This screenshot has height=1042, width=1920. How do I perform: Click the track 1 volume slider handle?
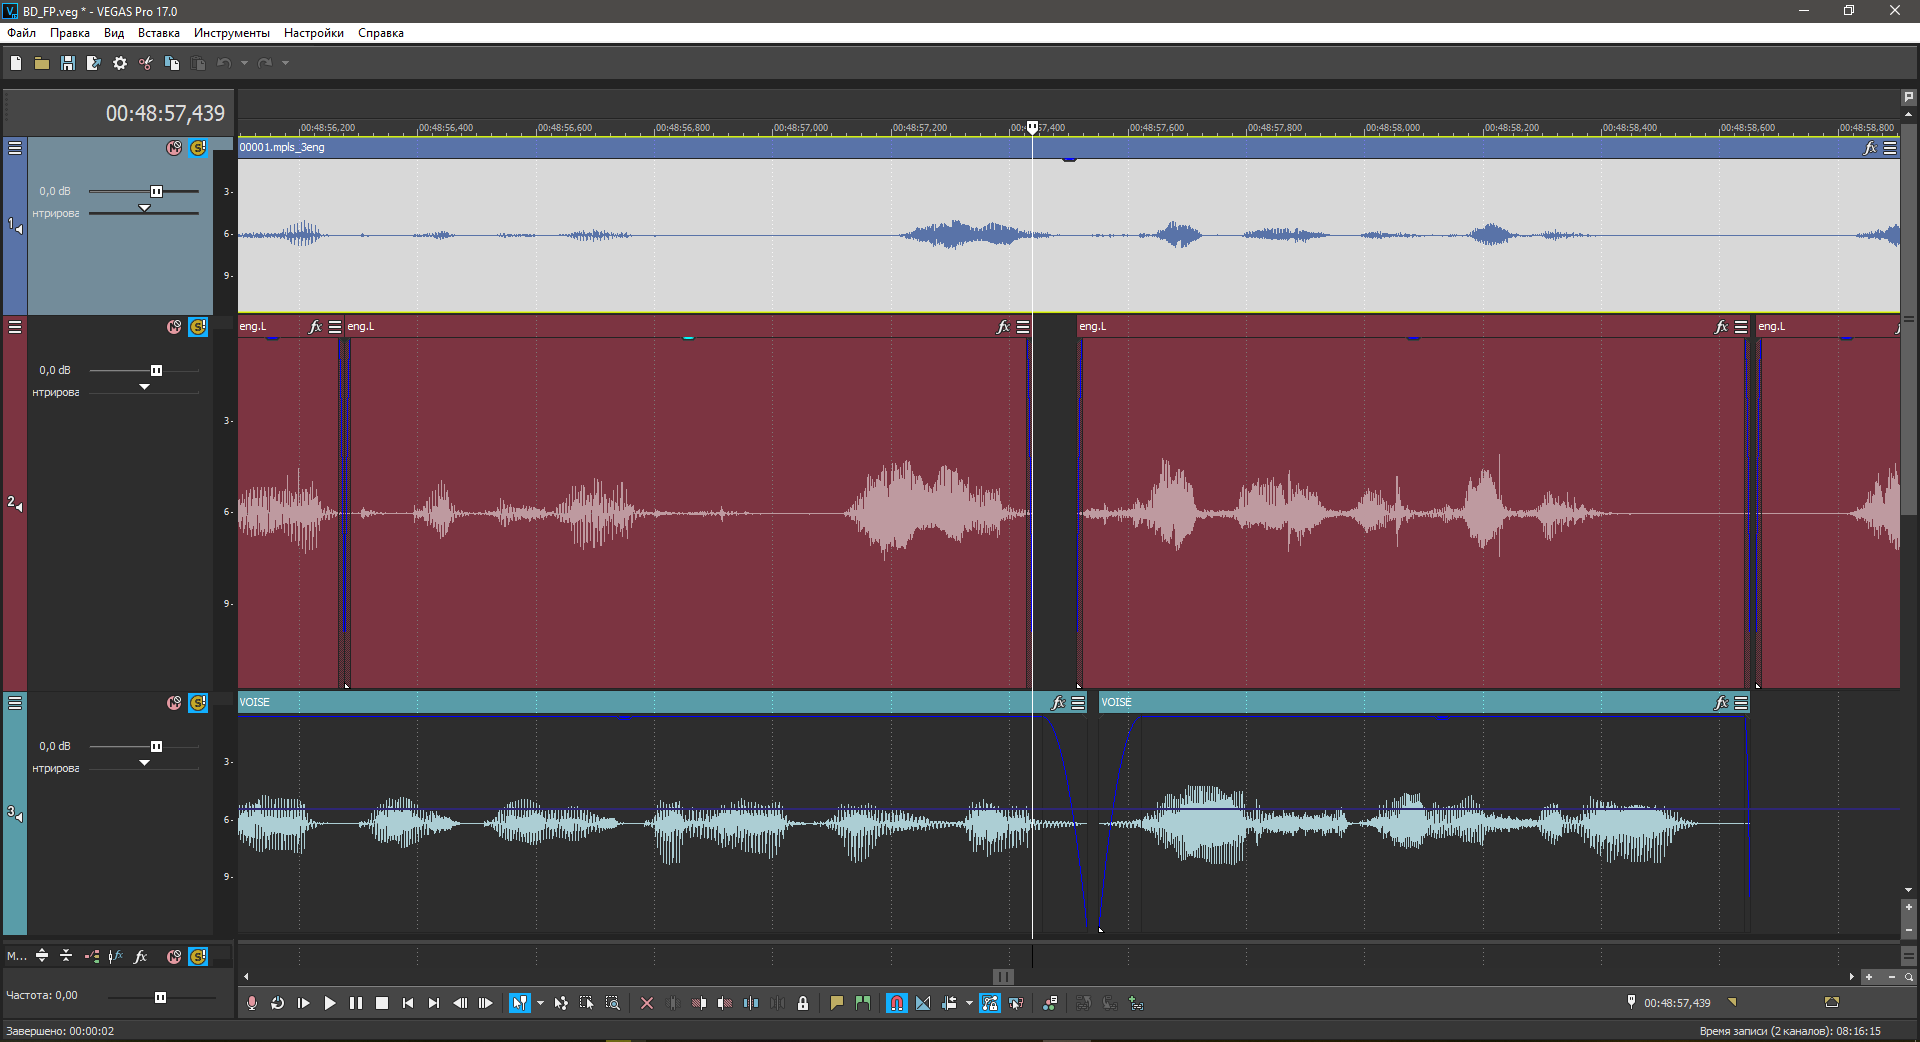pos(156,191)
